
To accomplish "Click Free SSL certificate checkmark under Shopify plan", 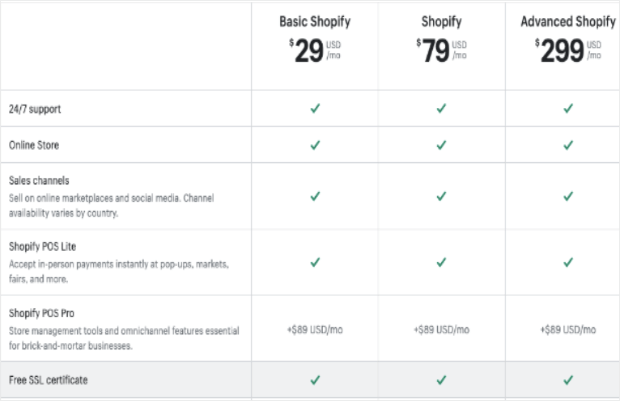I will 441,380.
